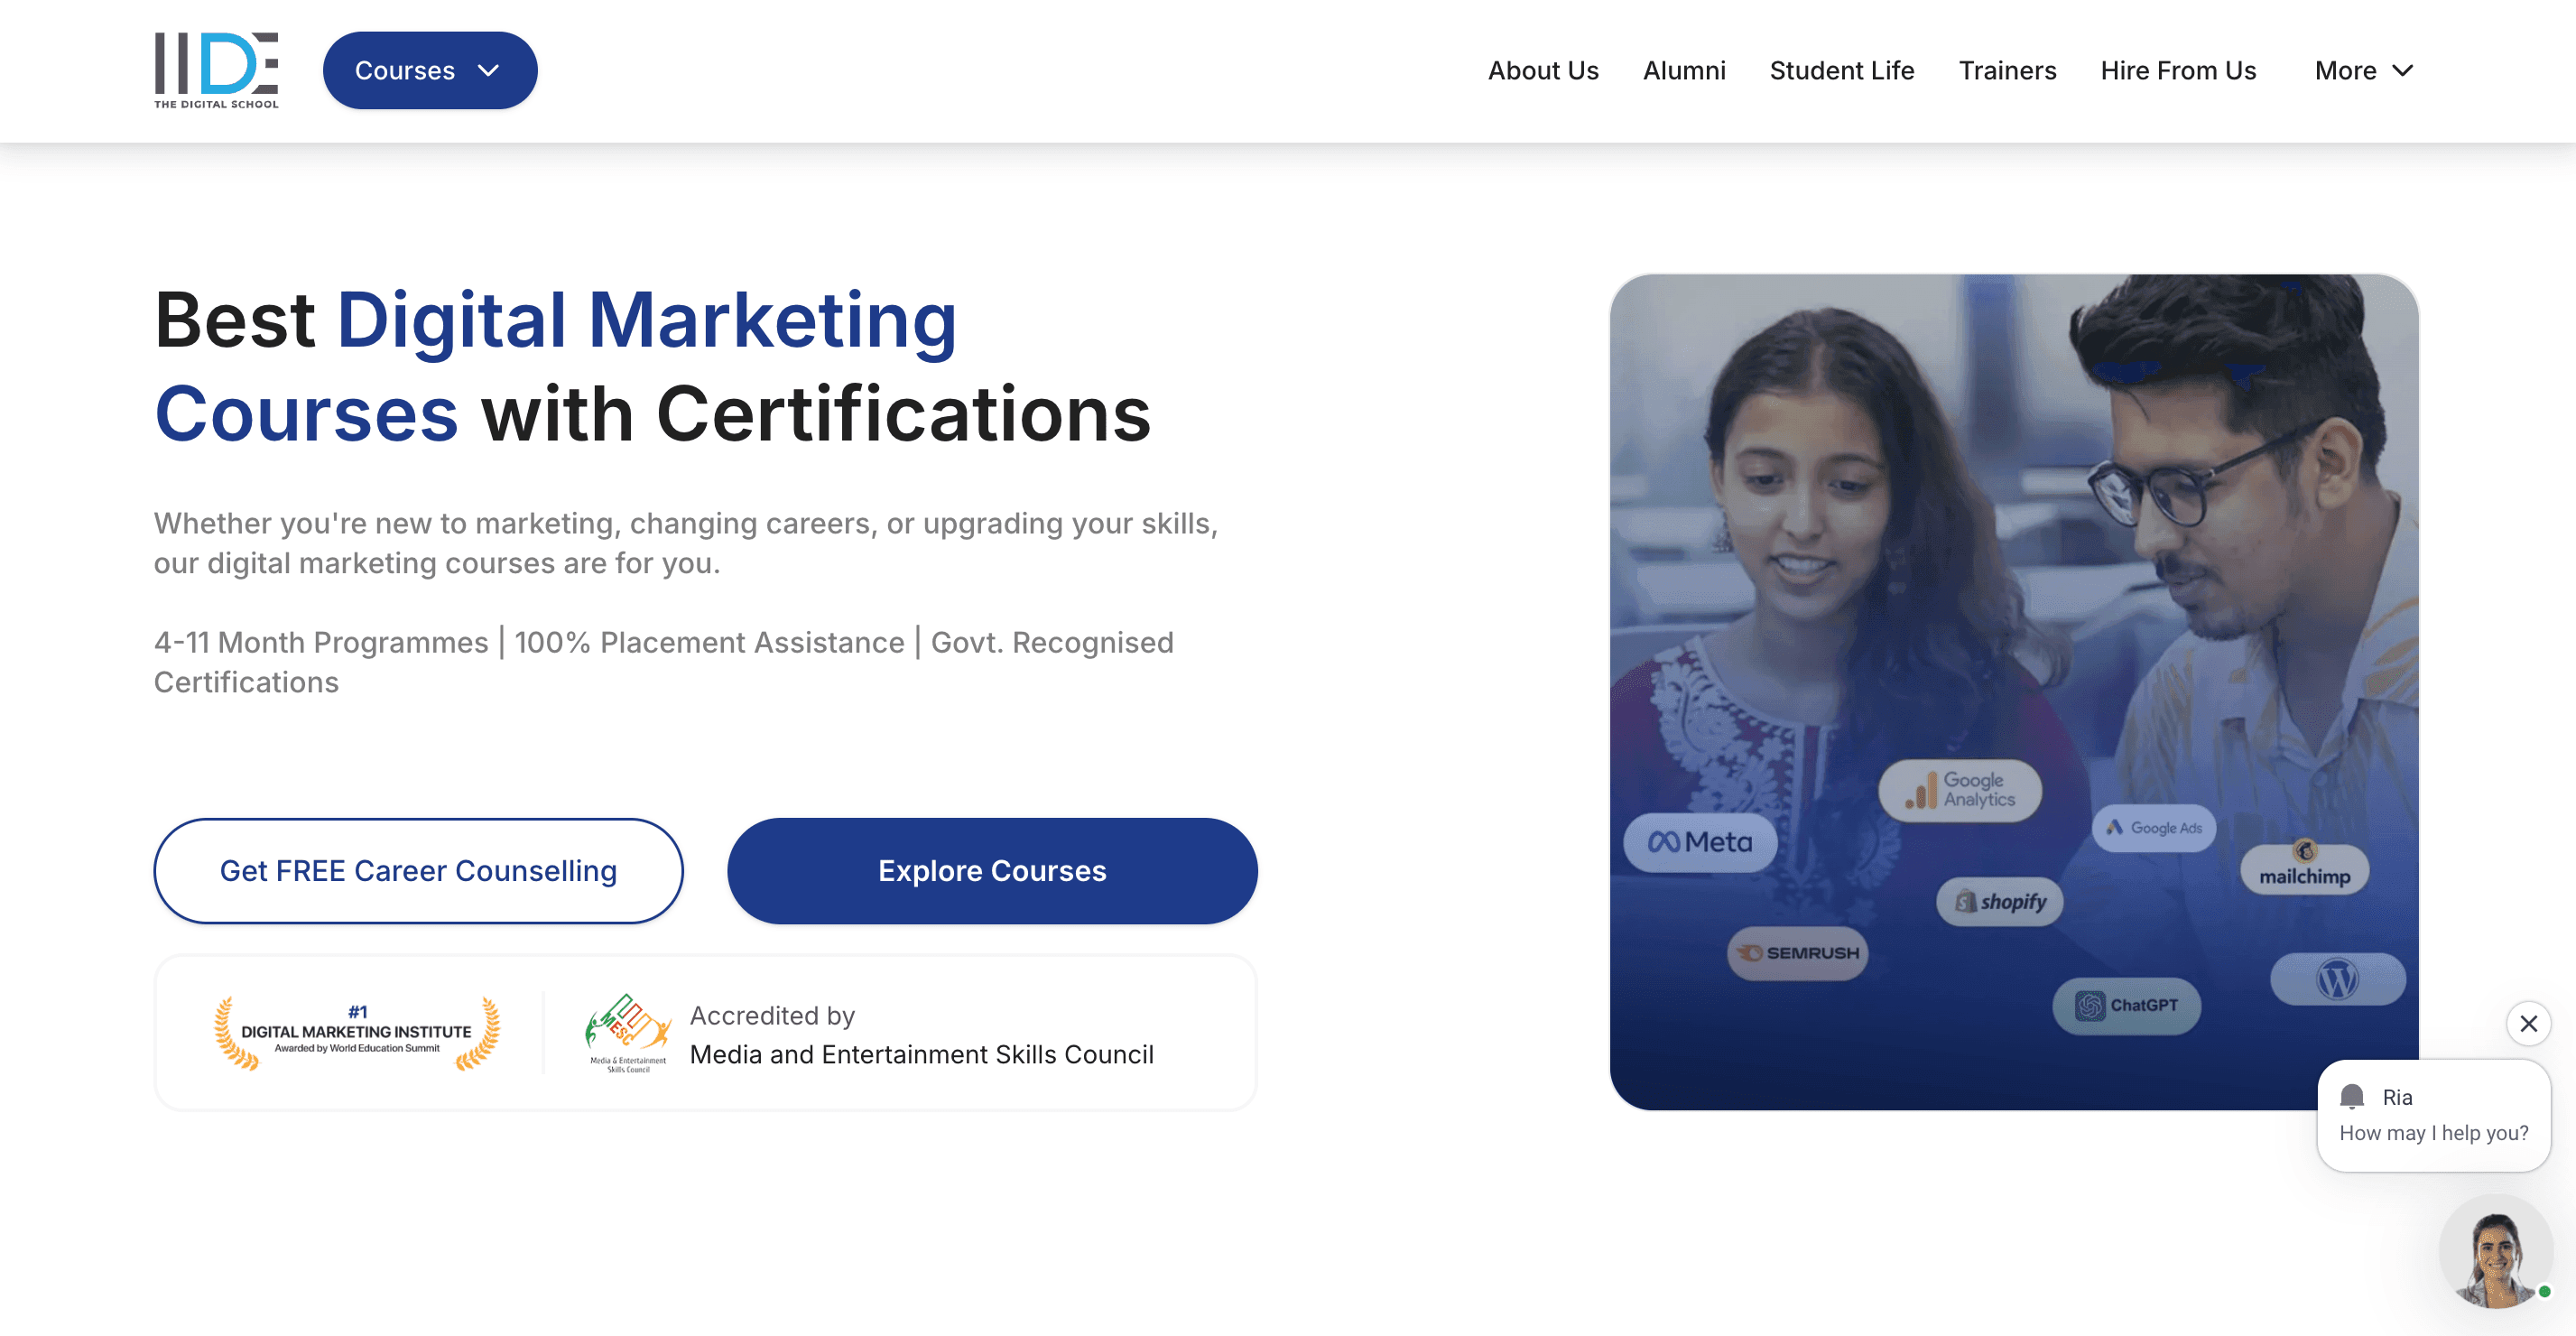Open the About Us page
The height and width of the screenshot is (1336, 2576).
click(x=1543, y=71)
